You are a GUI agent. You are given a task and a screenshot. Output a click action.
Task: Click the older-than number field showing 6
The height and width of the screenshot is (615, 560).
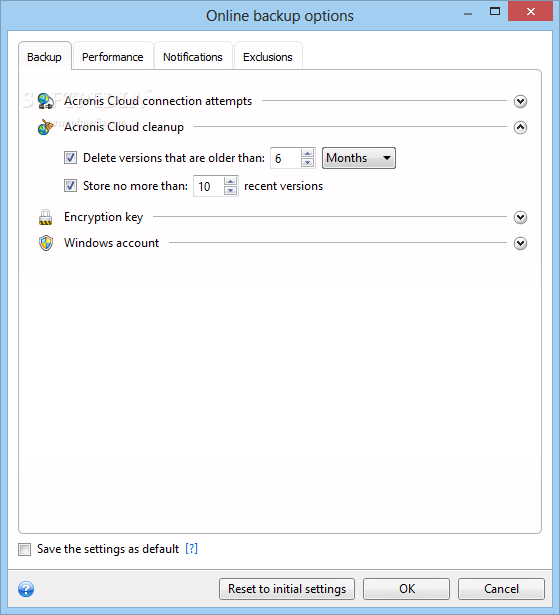(x=286, y=158)
